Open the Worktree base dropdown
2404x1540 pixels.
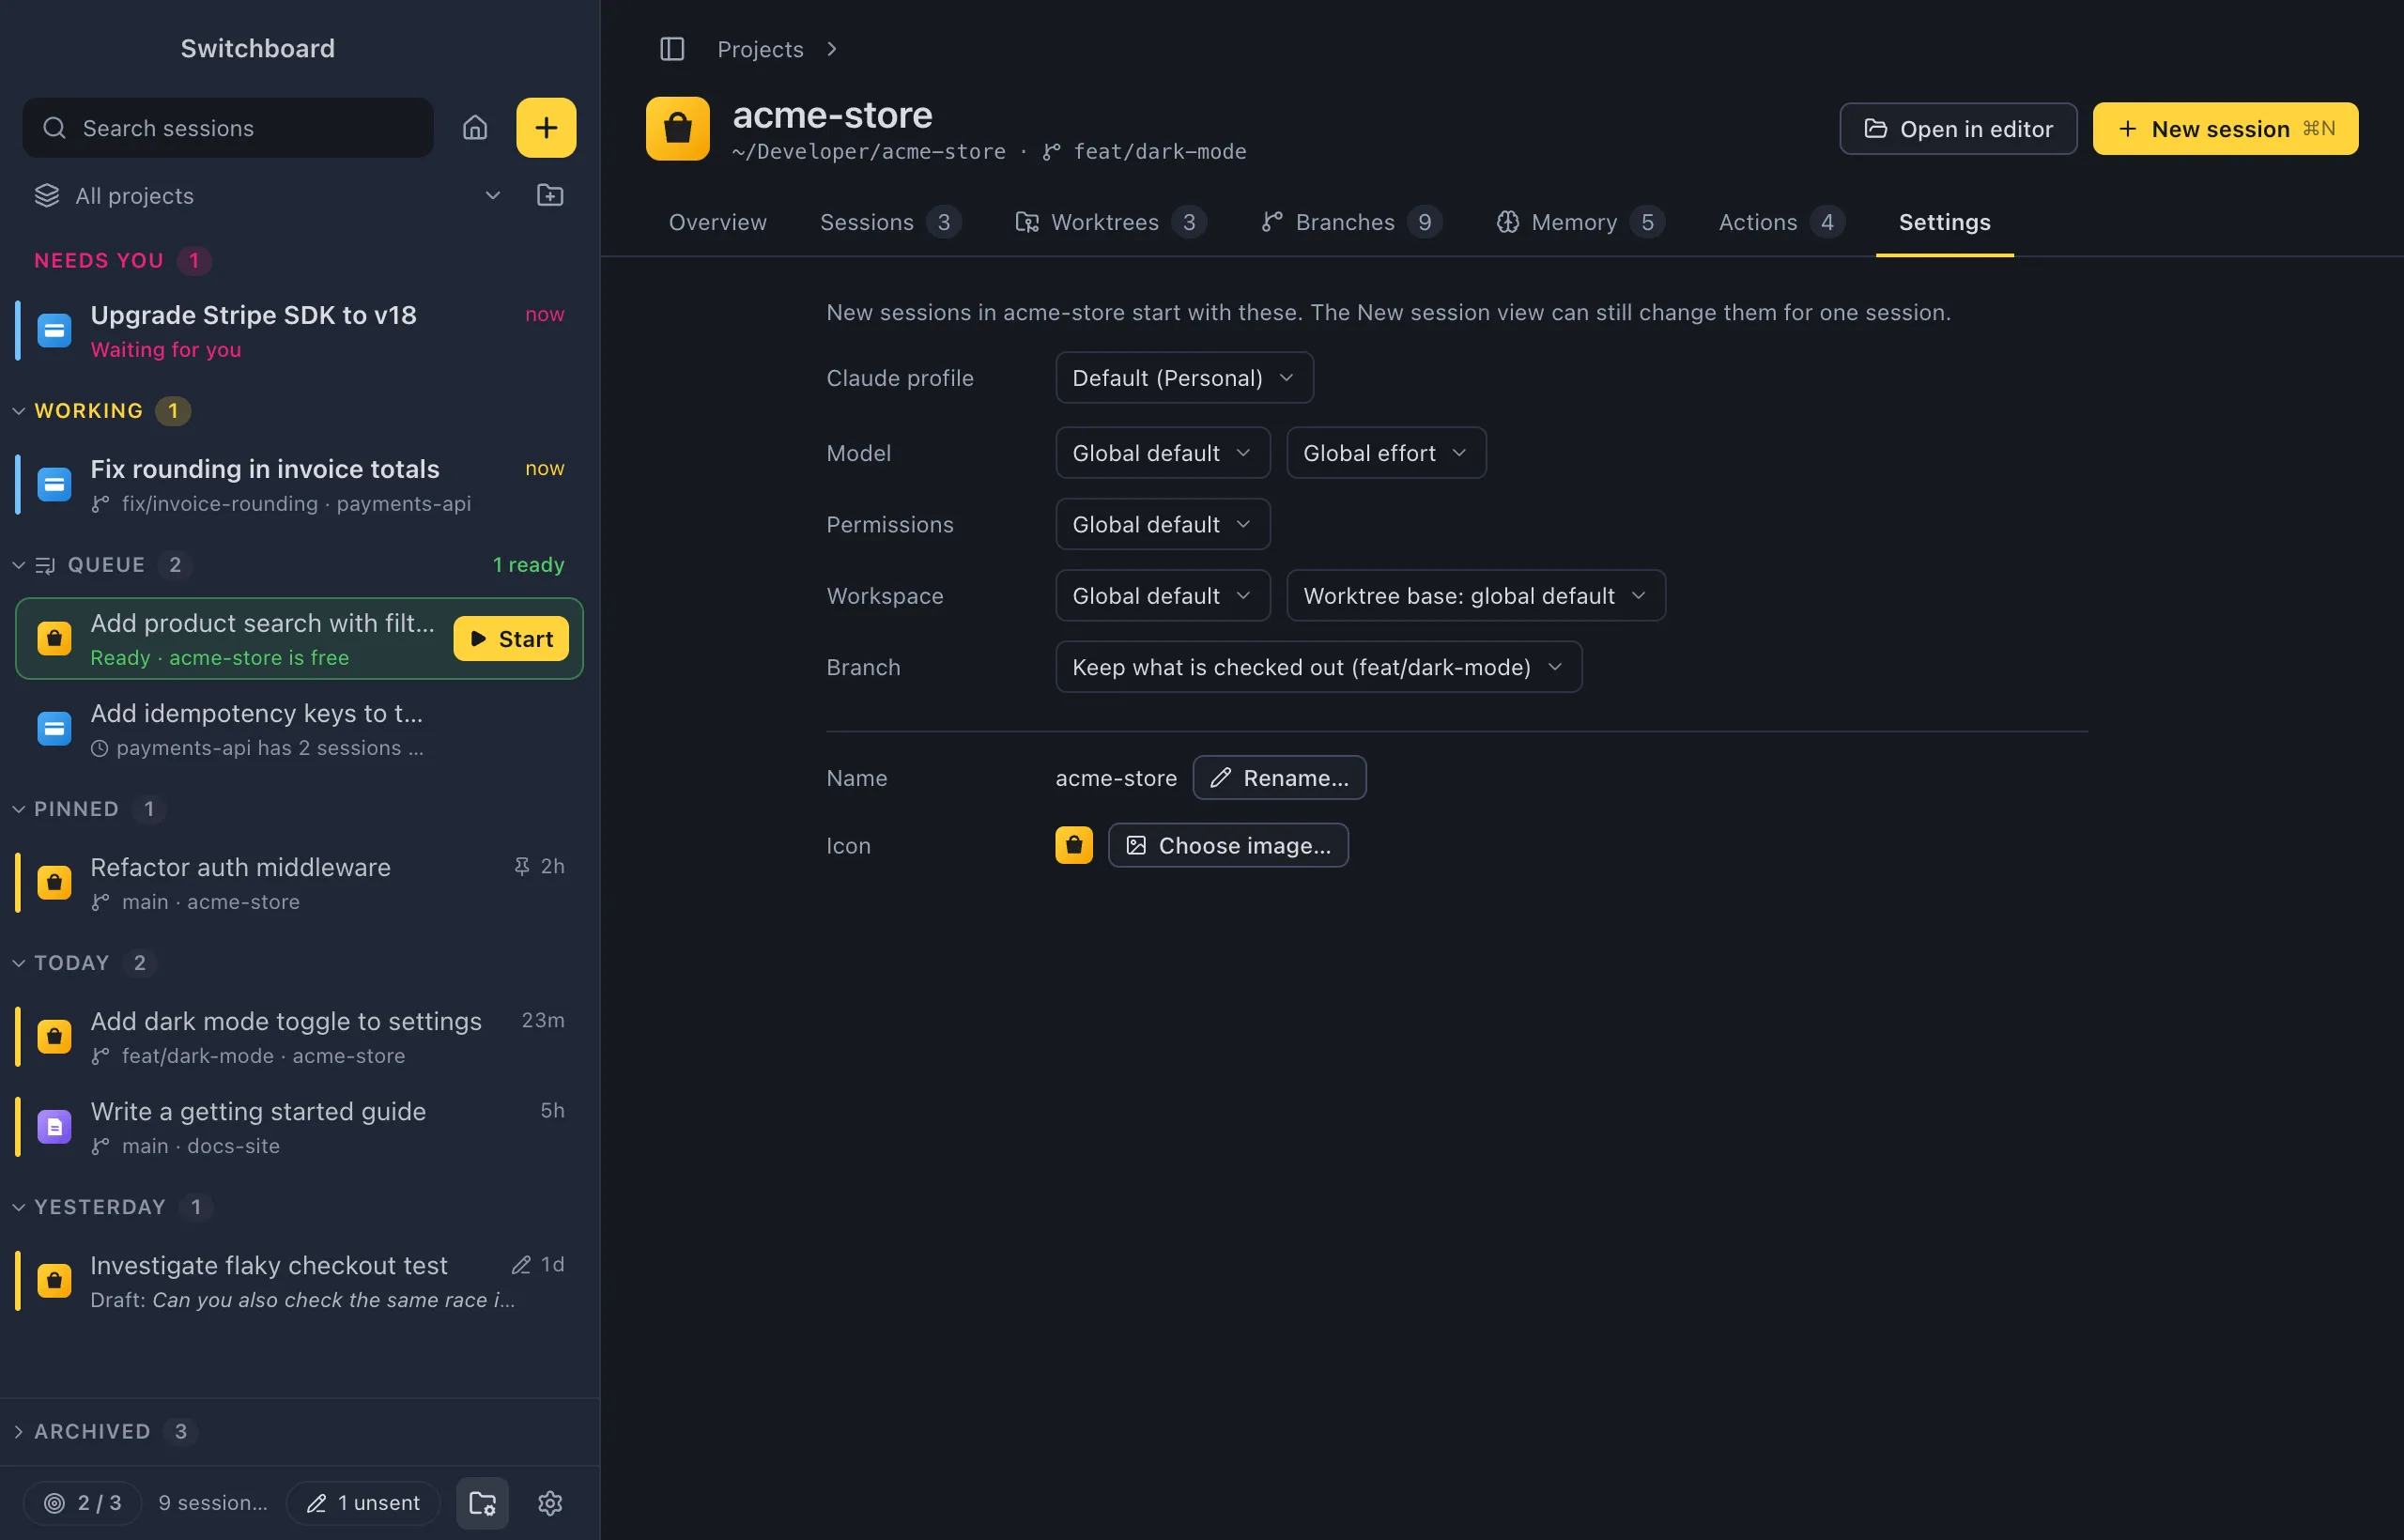pyautogui.click(x=1475, y=596)
